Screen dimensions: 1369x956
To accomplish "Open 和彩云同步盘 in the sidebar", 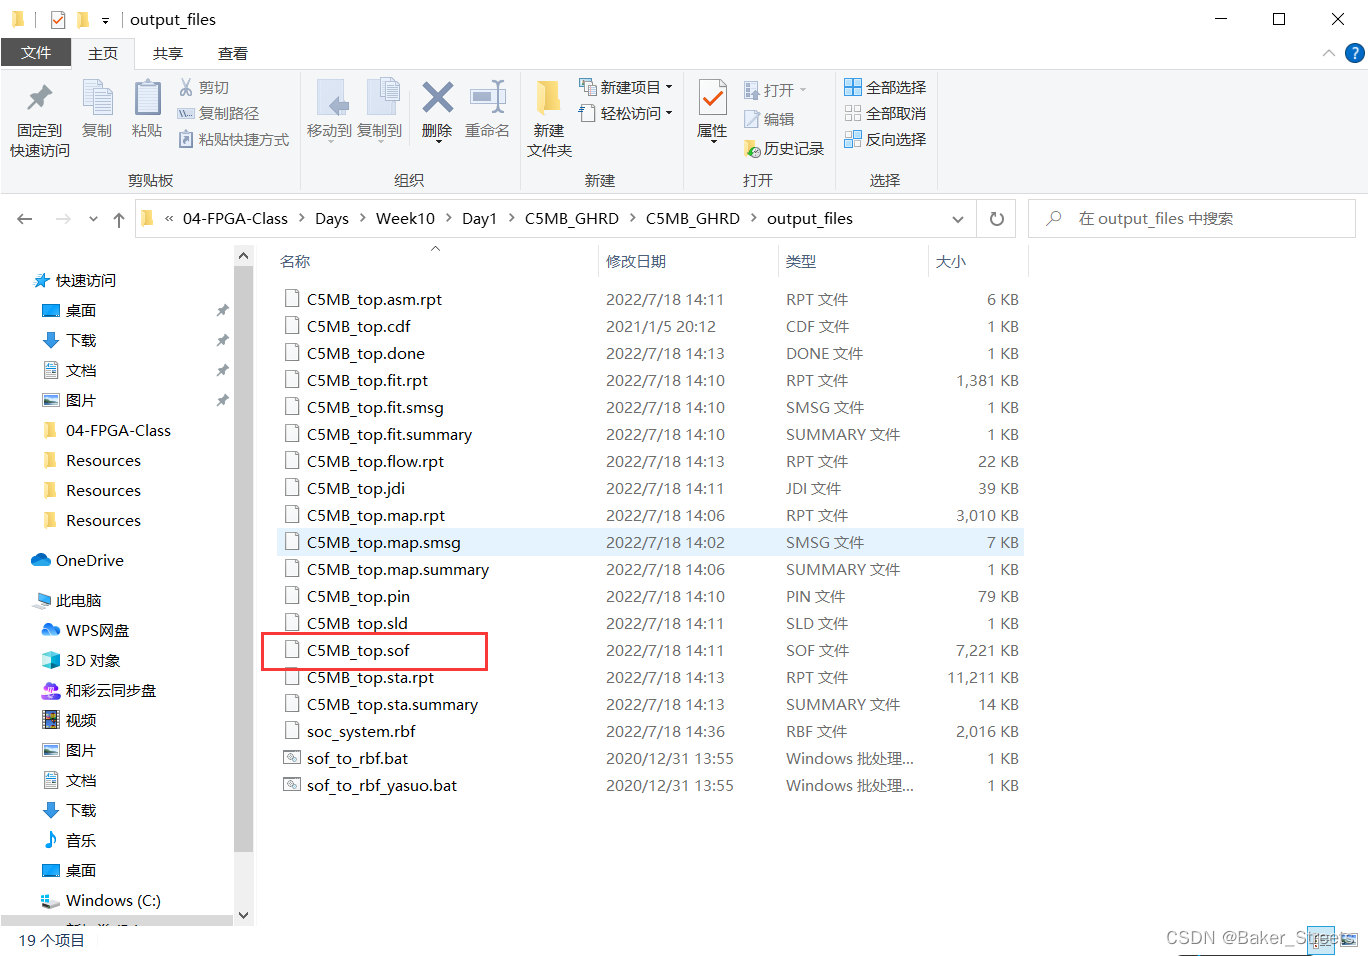I will pos(99,691).
